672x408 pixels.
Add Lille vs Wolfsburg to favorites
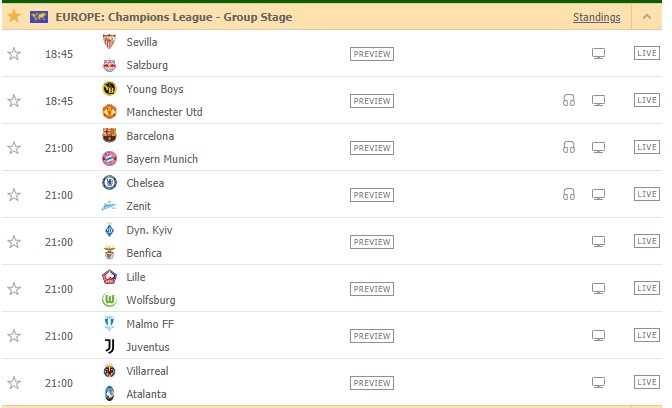[x=14, y=289]
